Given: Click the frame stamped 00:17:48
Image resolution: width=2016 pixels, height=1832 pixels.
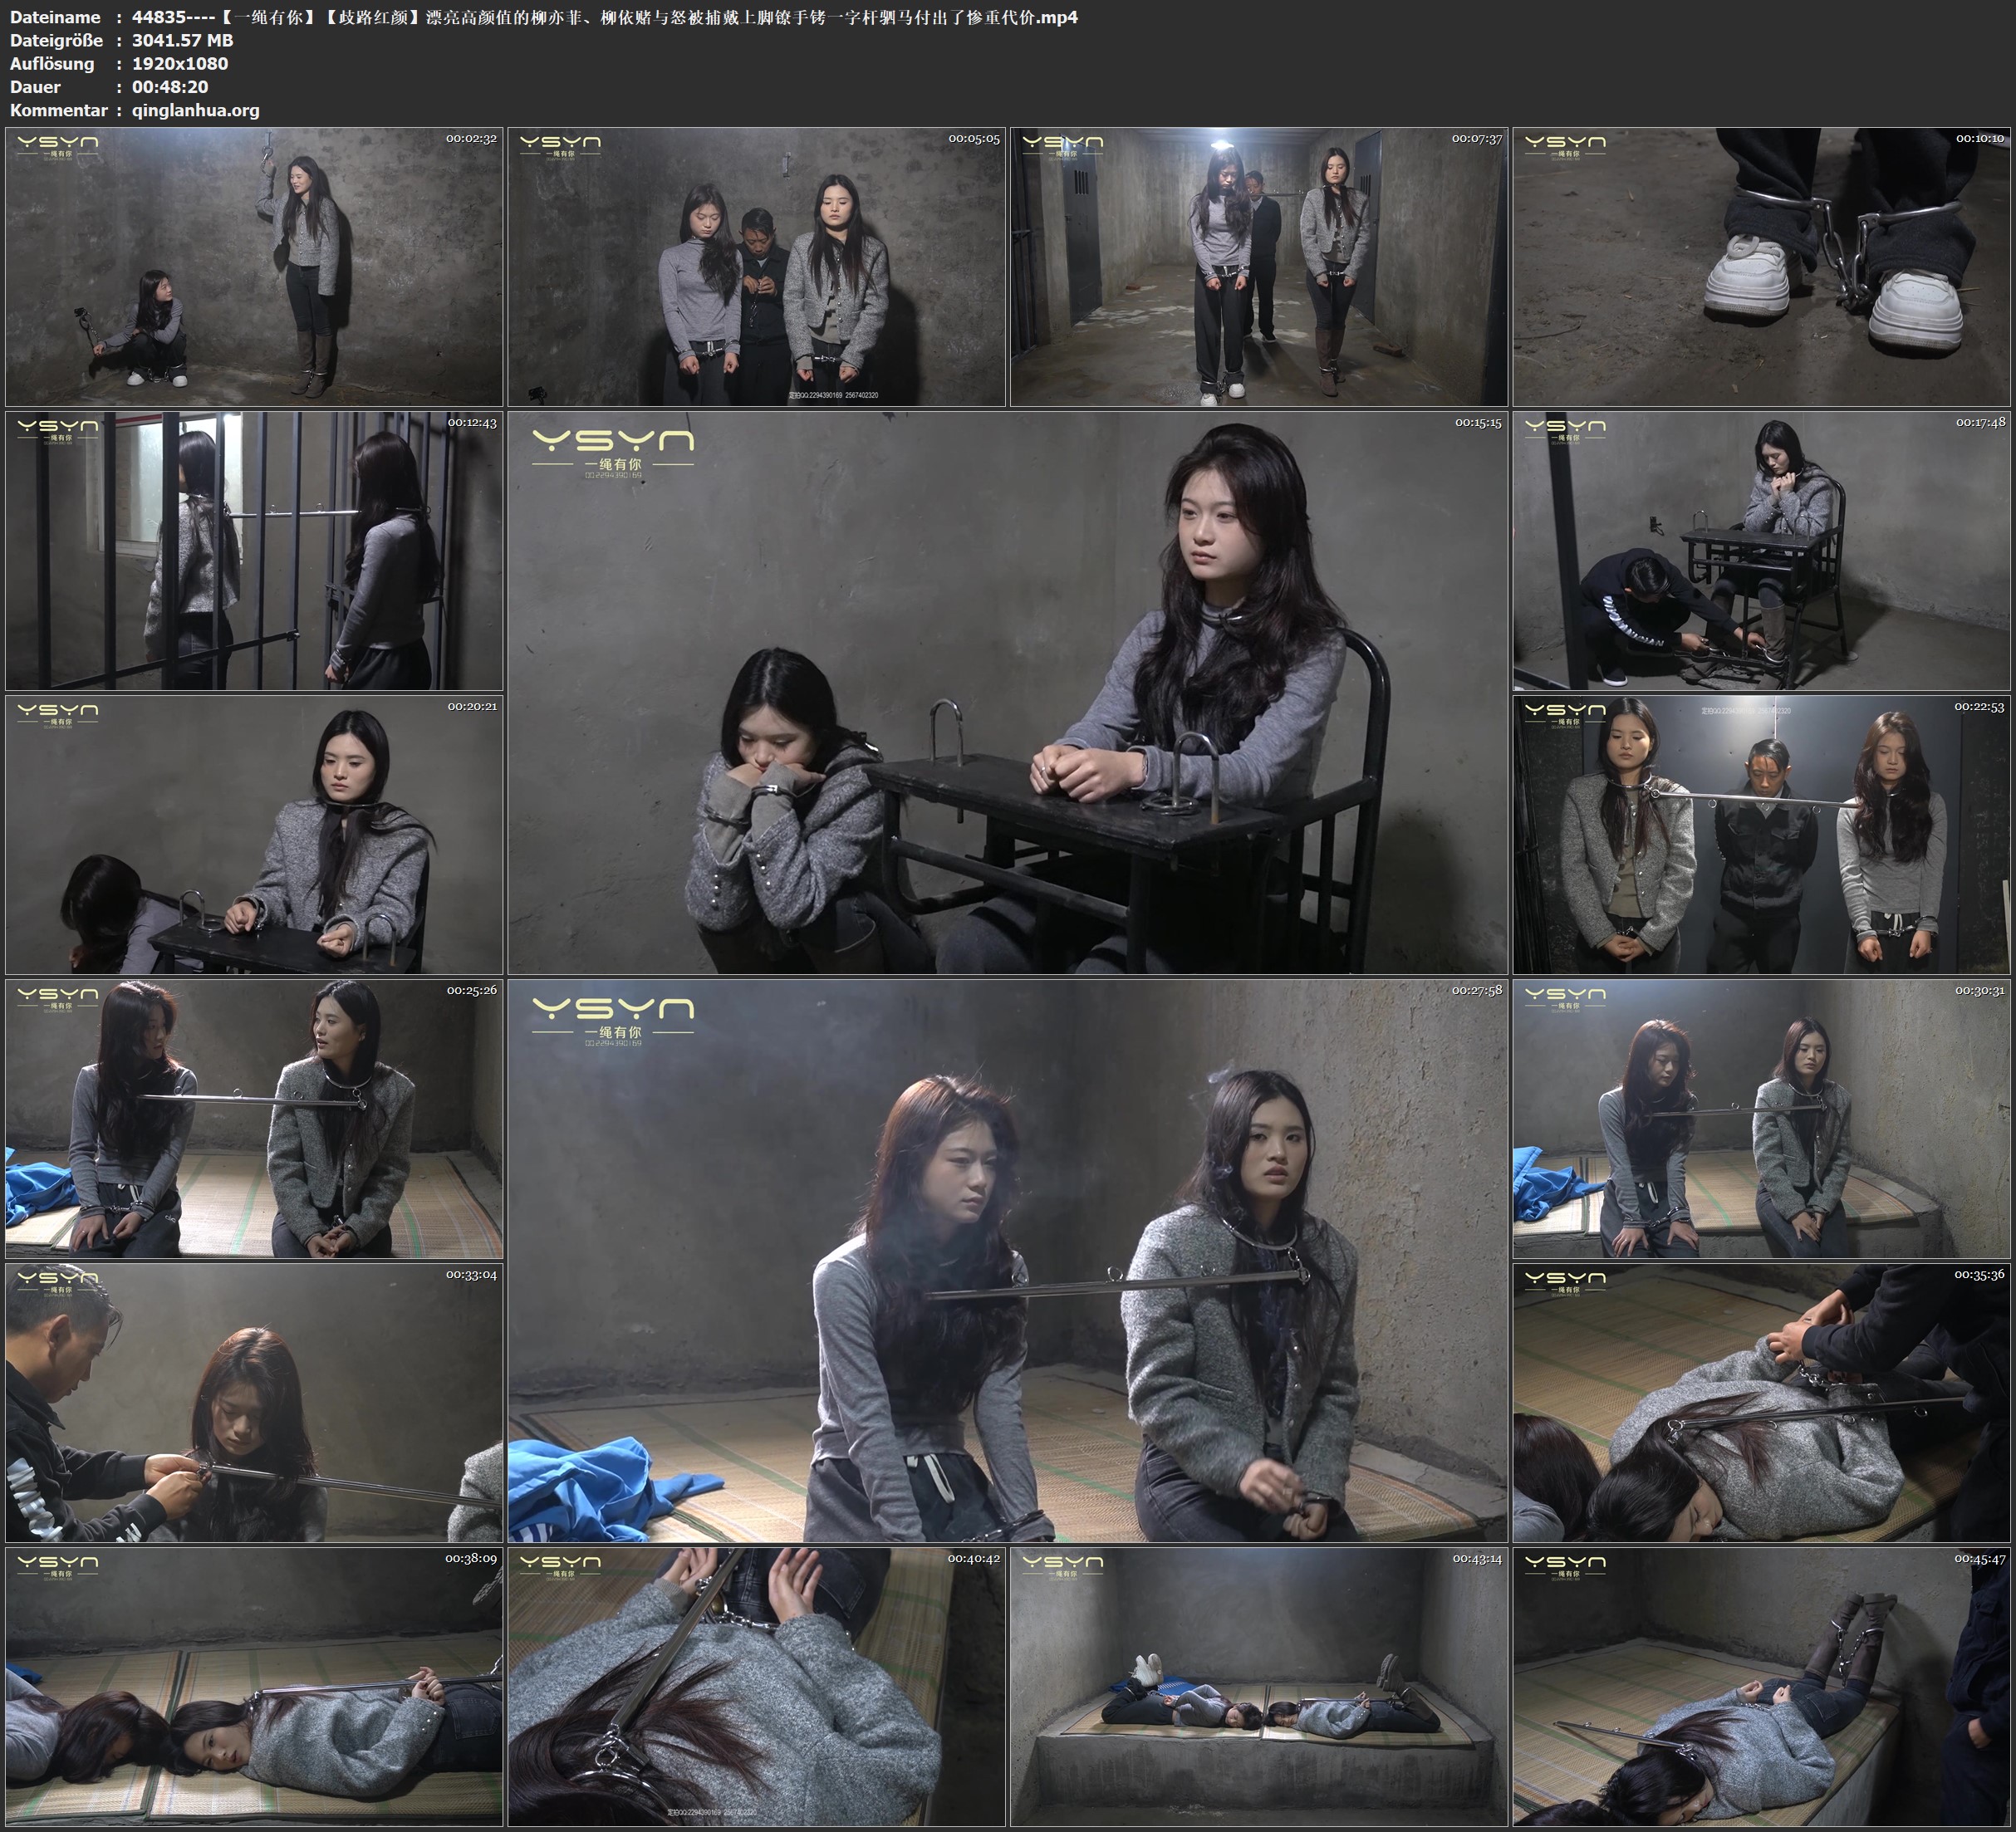Looking at the screenshot, I should 1761,550.
